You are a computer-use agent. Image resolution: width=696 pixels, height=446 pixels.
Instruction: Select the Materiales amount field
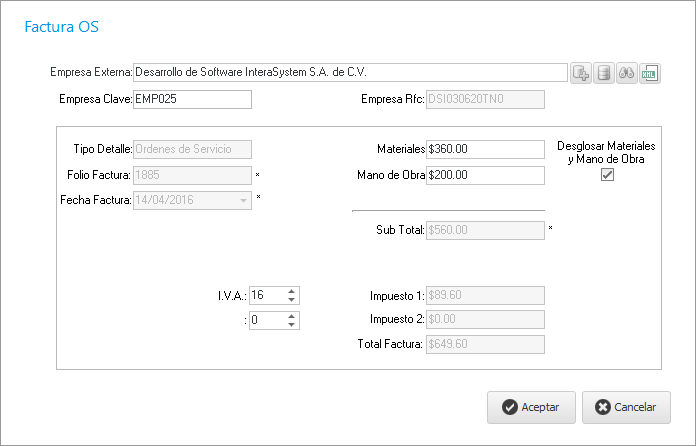tap(484, 149)
